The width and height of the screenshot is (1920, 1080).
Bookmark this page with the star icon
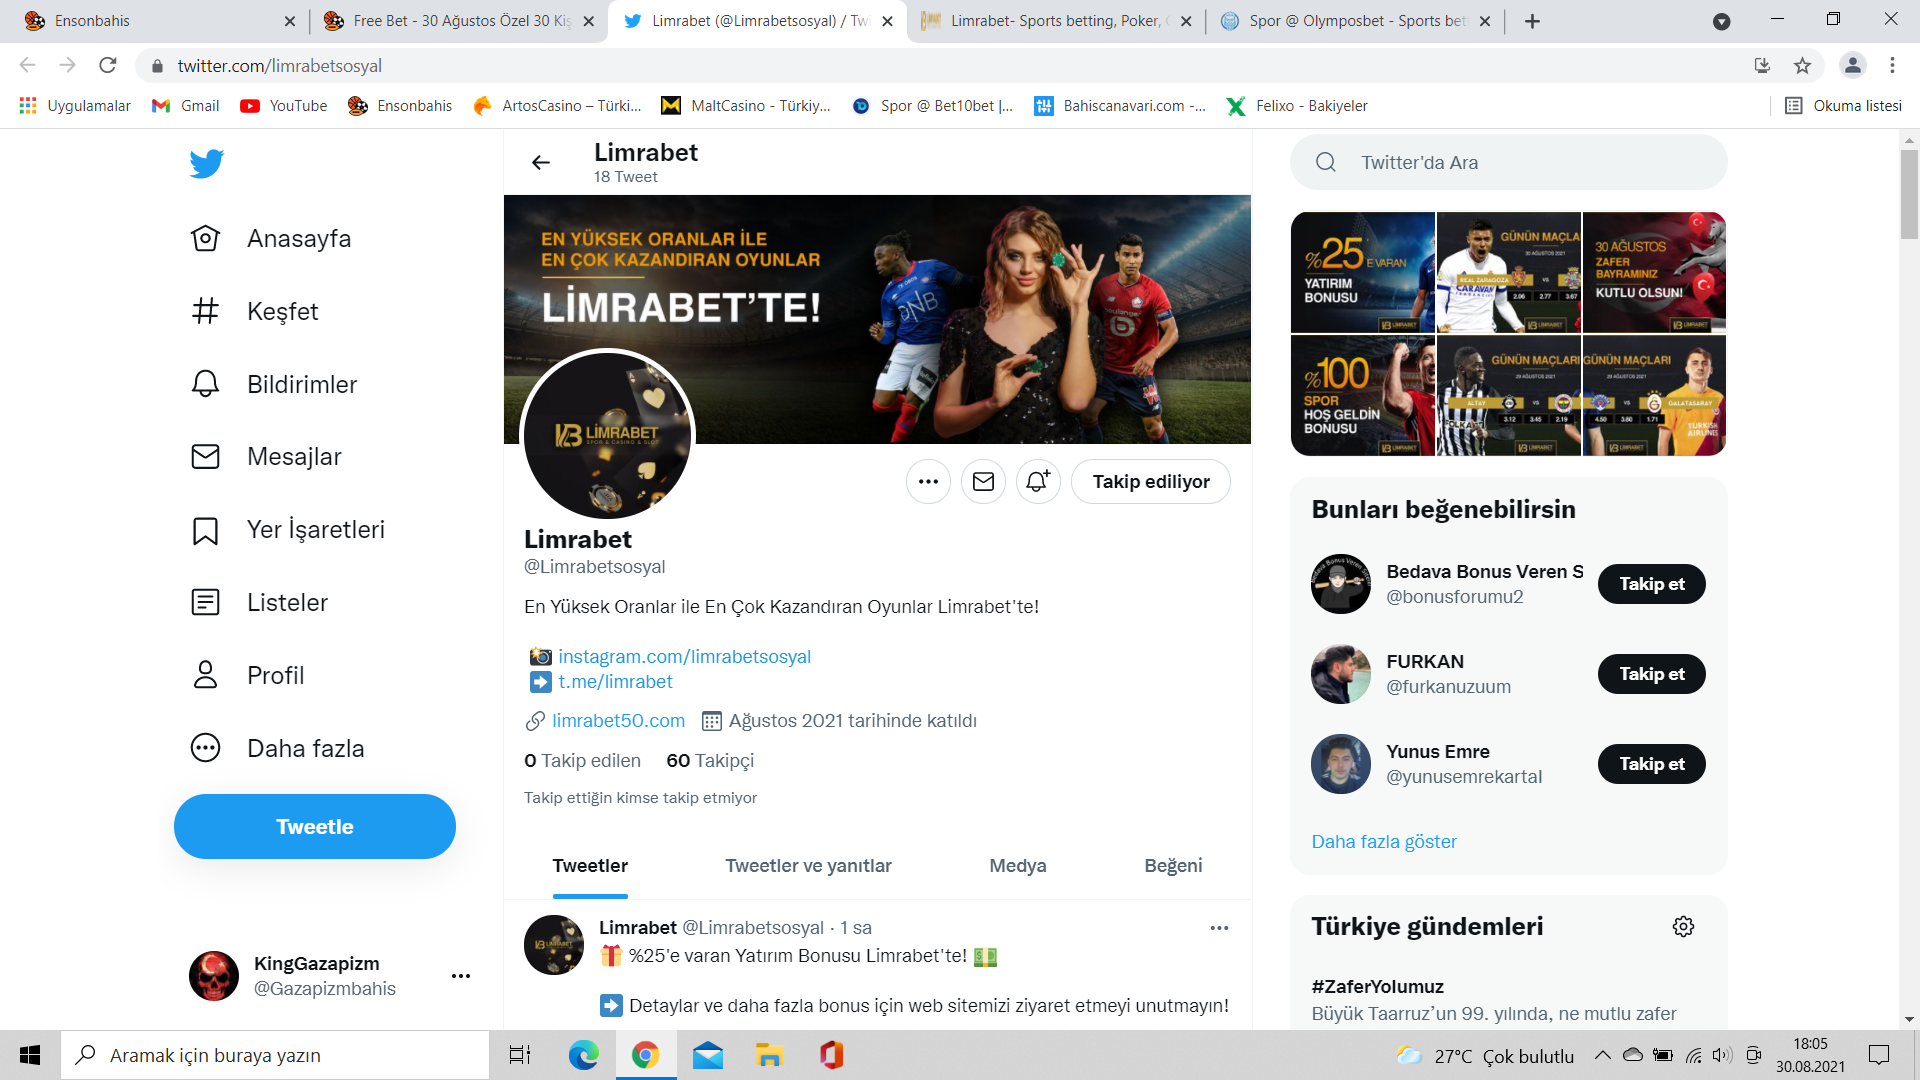[1802, 66]
